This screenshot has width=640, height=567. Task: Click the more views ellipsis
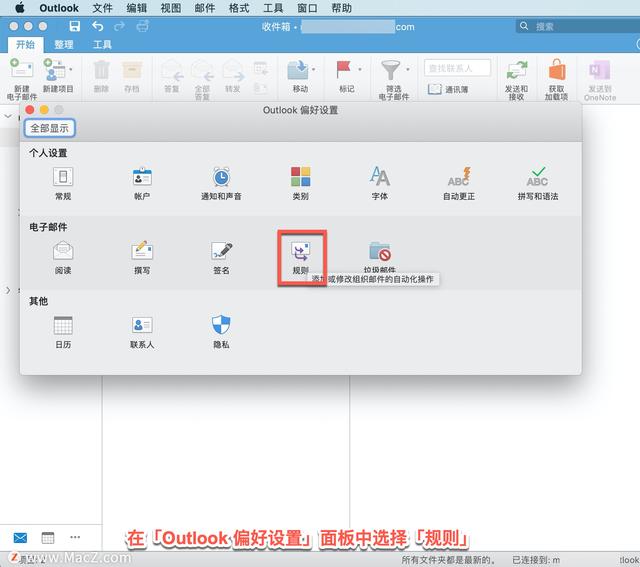(x=75, y=537)
